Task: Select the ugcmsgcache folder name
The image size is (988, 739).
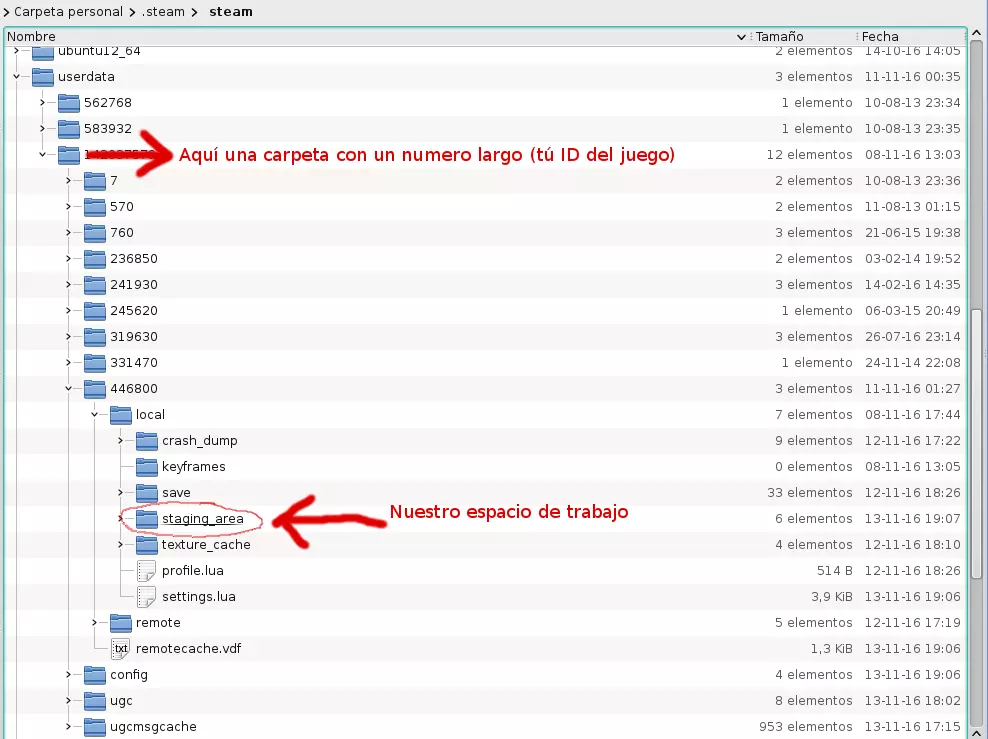Action: click(153, 726)
